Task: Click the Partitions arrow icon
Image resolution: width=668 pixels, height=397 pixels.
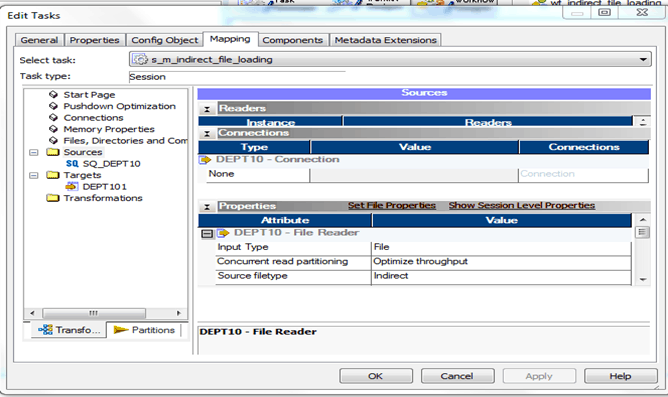Action: coord(121,330)
